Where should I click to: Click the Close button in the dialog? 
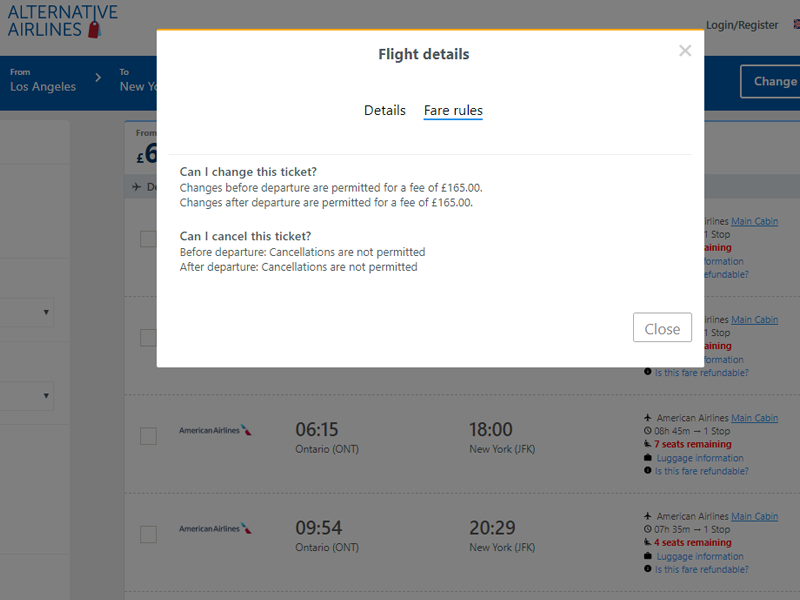point(662,328)
